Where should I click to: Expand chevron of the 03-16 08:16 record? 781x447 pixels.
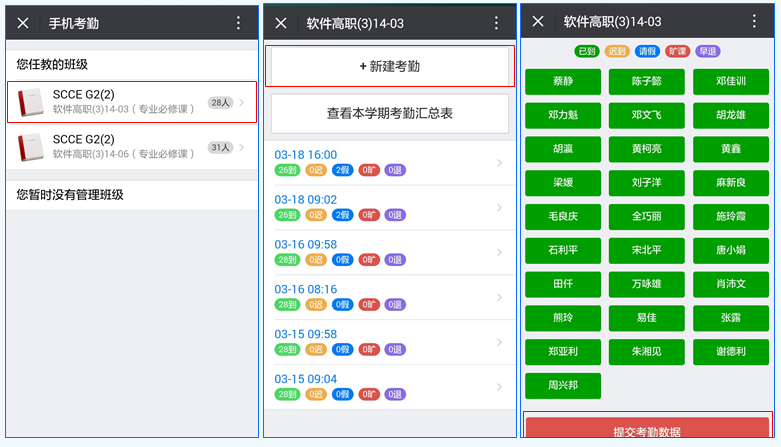click(499, 298)
